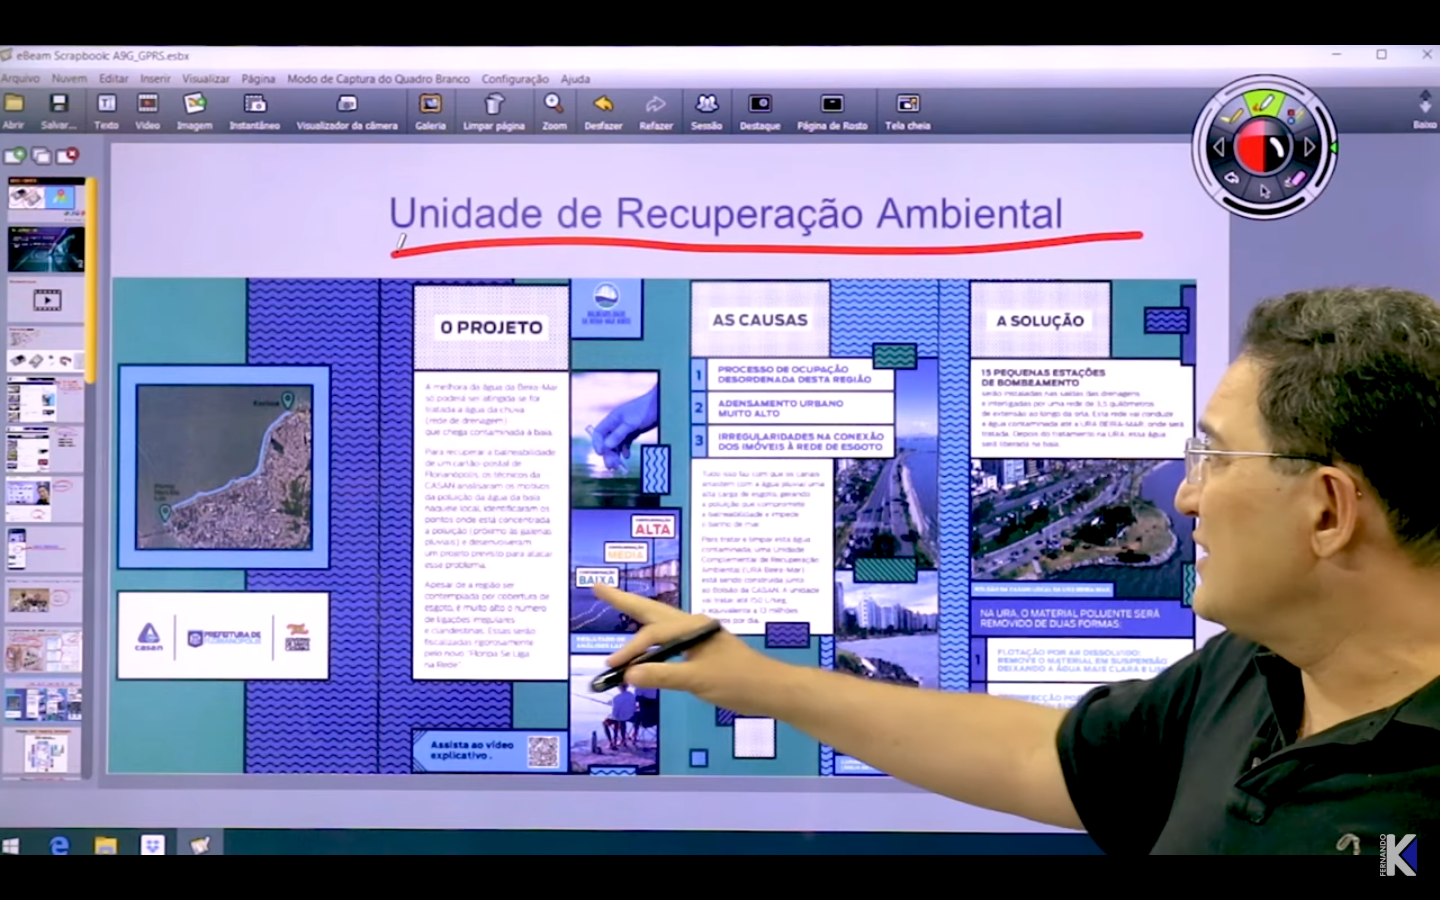1440x900 pixels.
Task: Adjust pen thickness on the wheel's black half
Action: [x=1279, y=148]
